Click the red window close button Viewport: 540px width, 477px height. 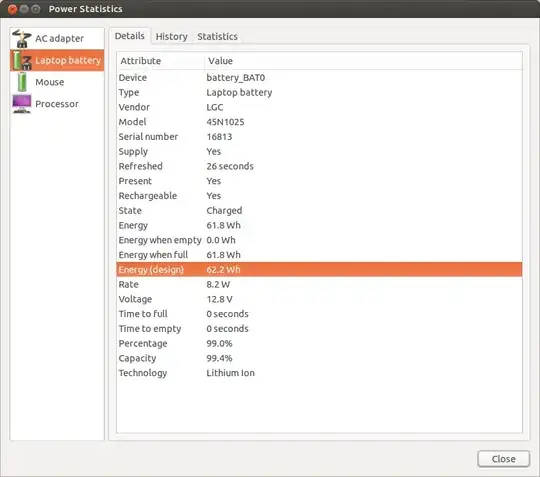pyautogui.click(x=12, y=9)
